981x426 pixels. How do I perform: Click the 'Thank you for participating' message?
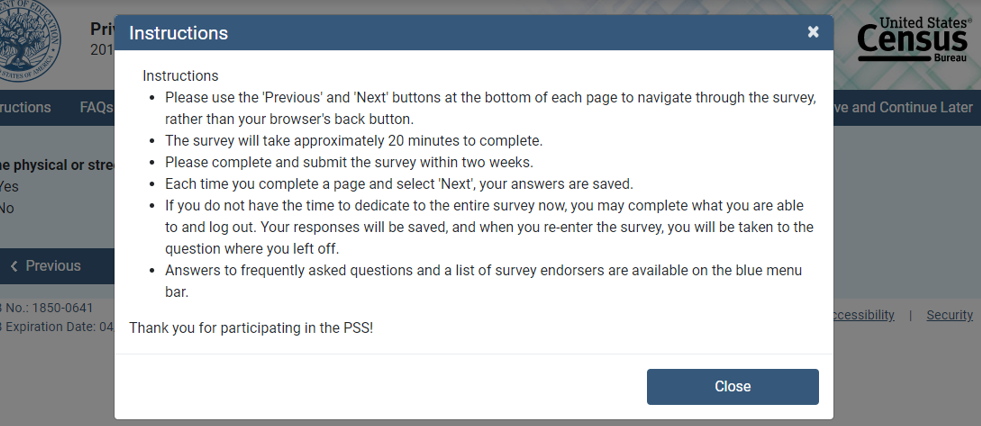pos(251,327)
